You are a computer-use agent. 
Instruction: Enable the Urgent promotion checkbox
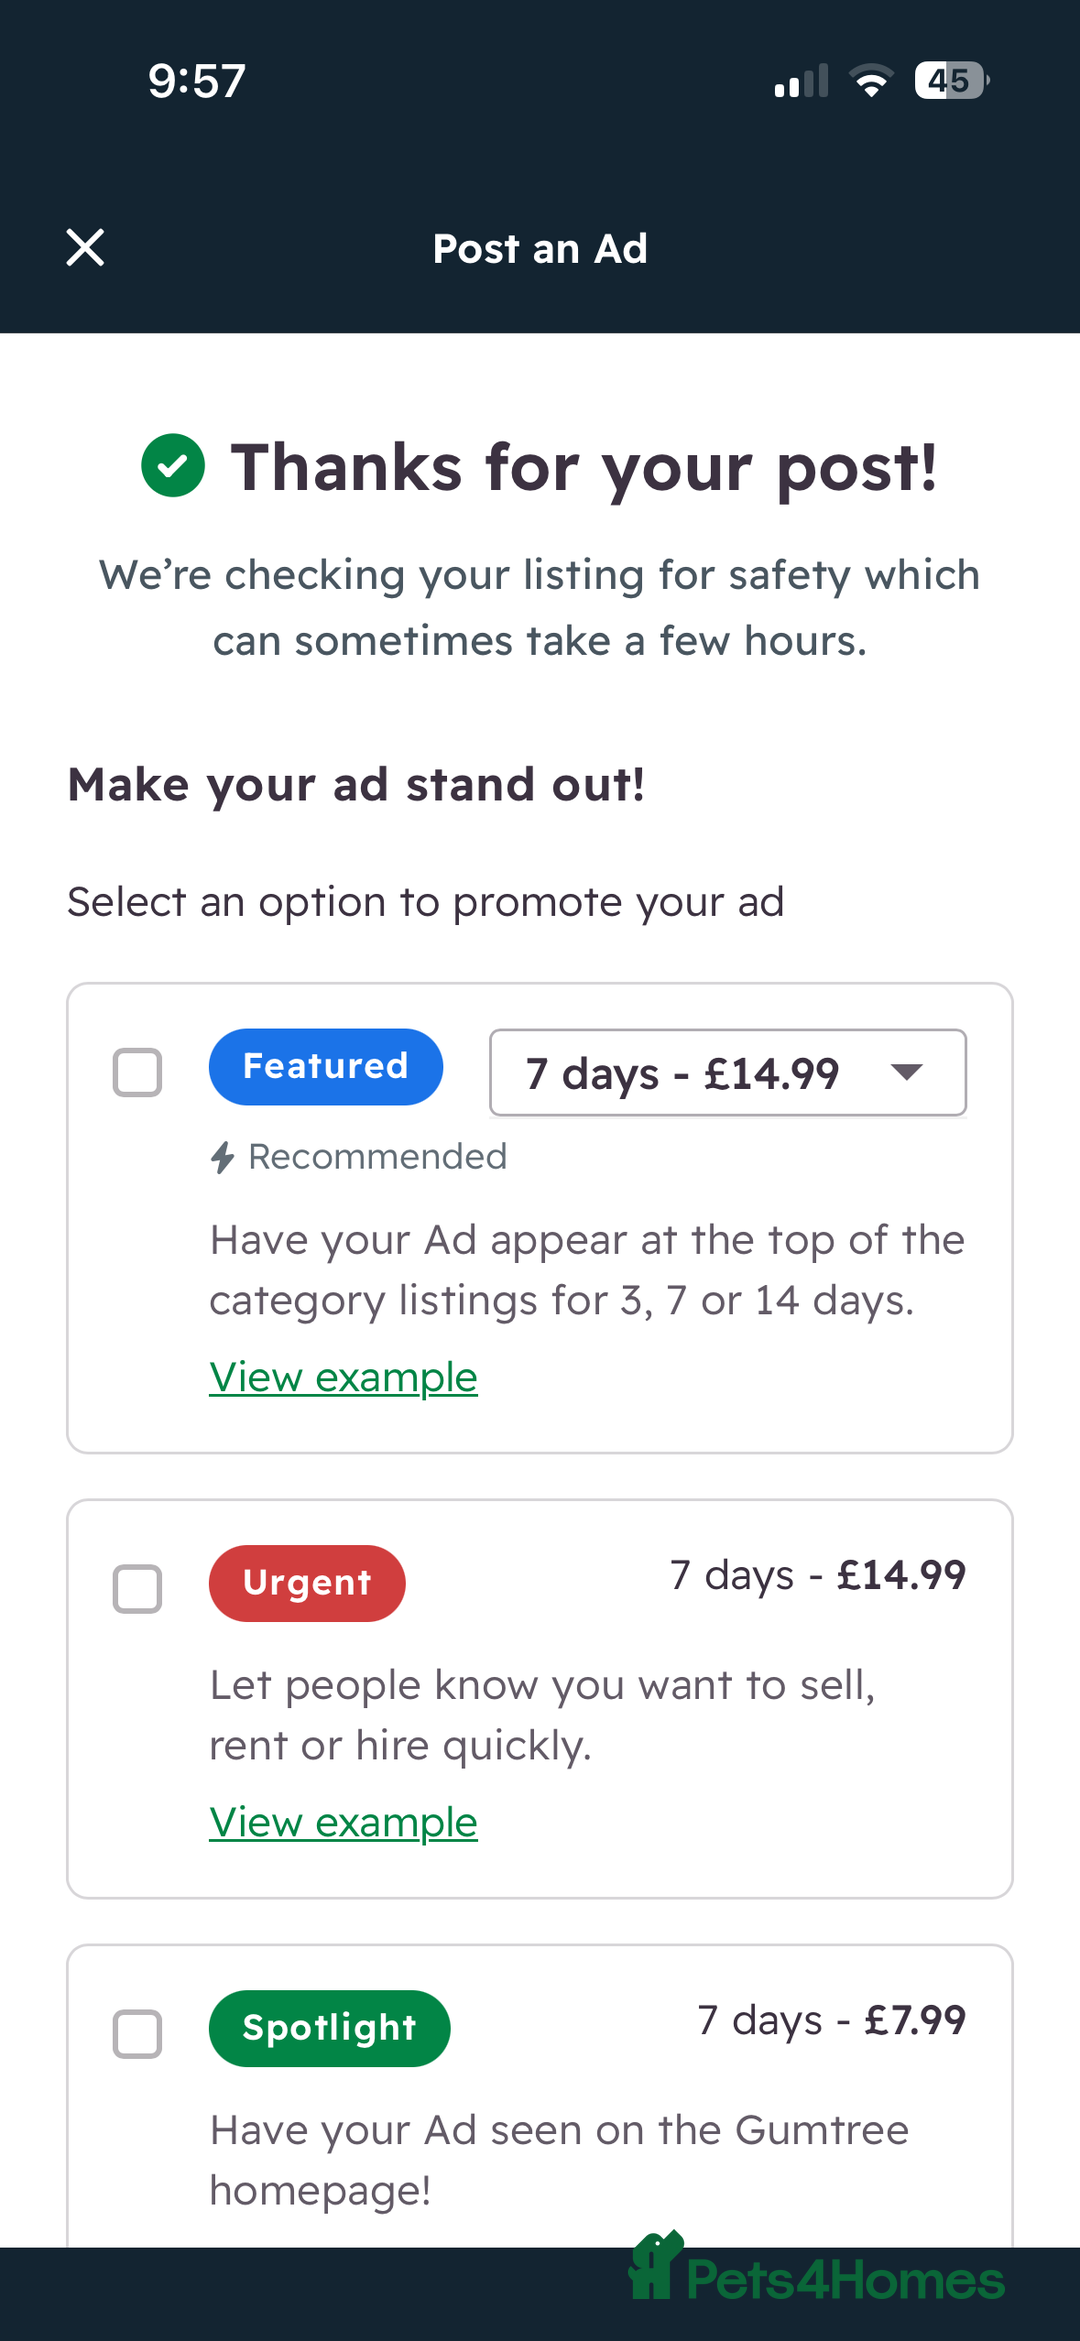point(138,1589)
